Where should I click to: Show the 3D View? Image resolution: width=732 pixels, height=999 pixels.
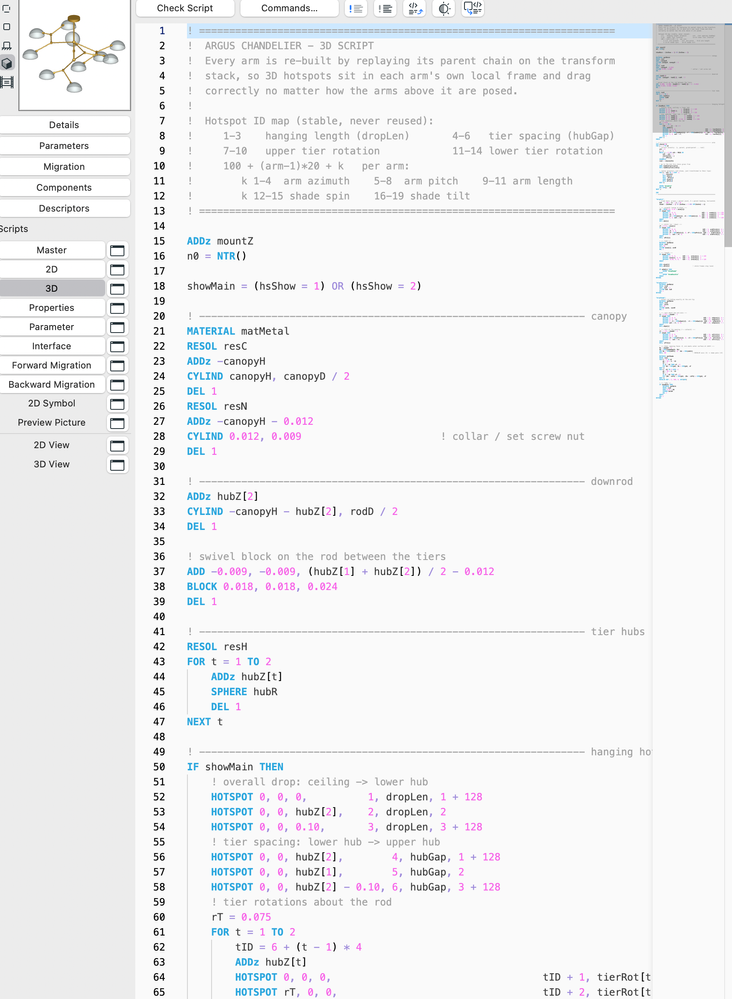(x=52, y=464)
